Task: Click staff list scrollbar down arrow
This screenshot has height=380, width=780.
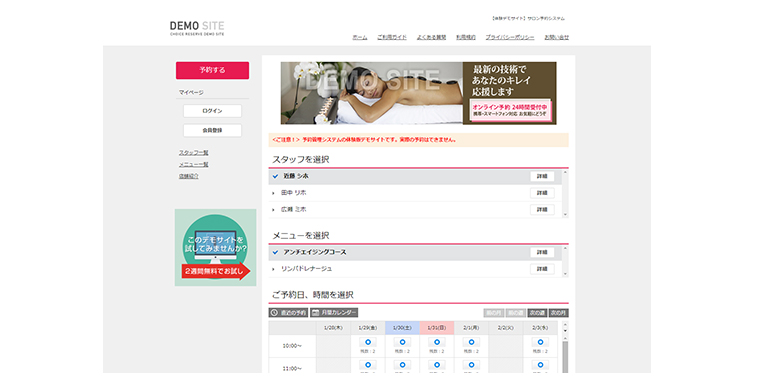Action: [x=565, y=214]
